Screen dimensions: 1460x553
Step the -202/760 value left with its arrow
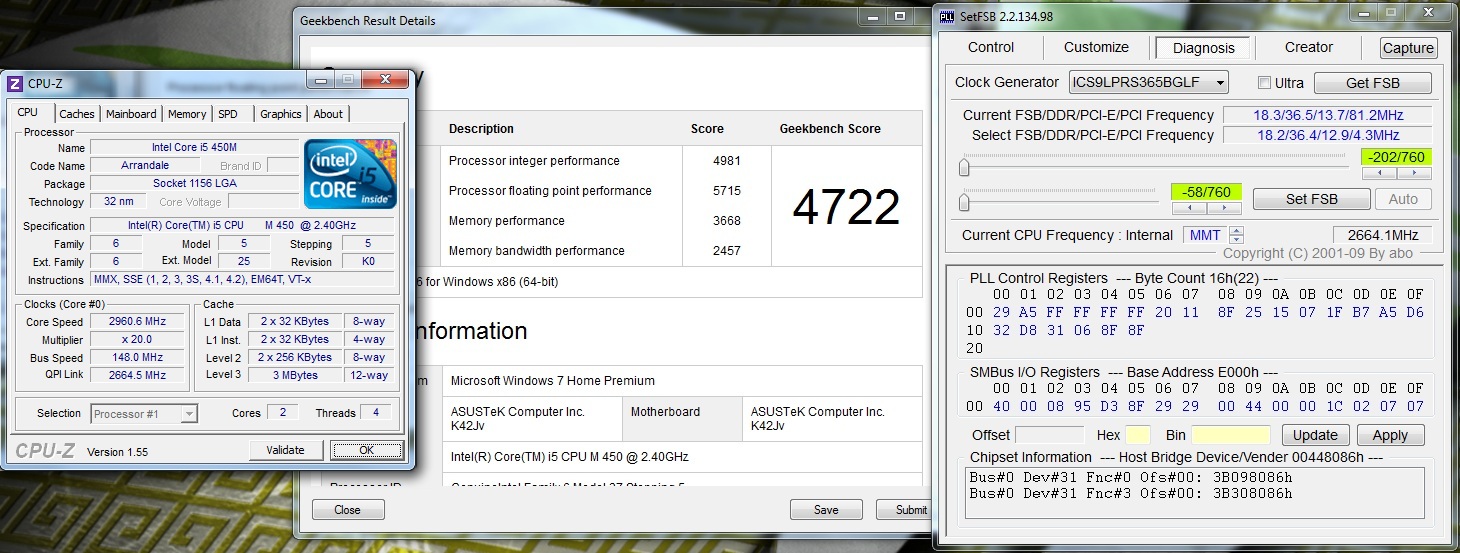1379,173
